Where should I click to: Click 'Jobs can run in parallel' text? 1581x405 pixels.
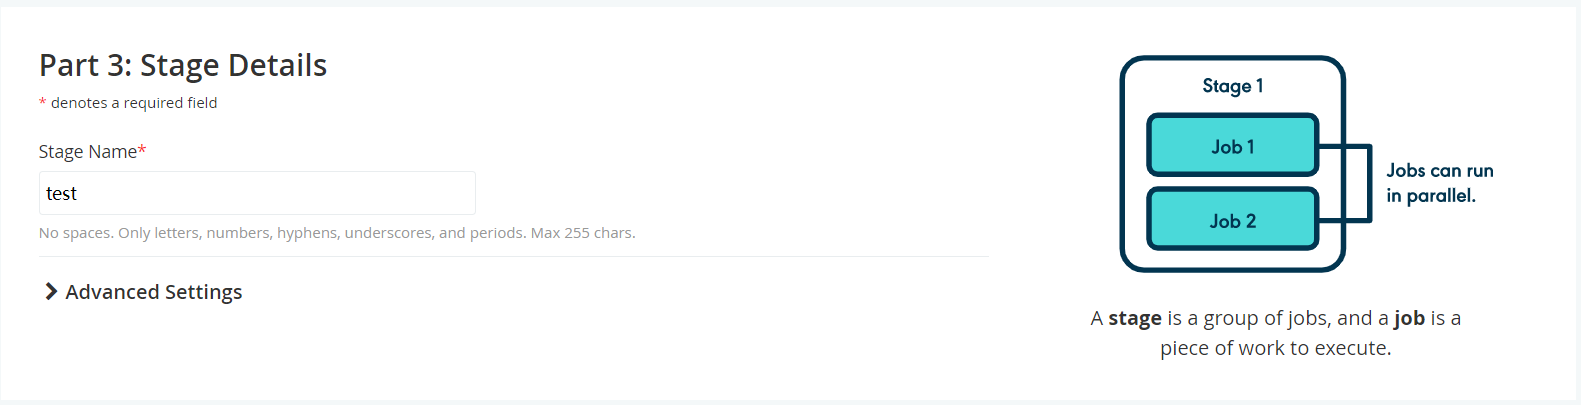click(x=1439, y=183)
